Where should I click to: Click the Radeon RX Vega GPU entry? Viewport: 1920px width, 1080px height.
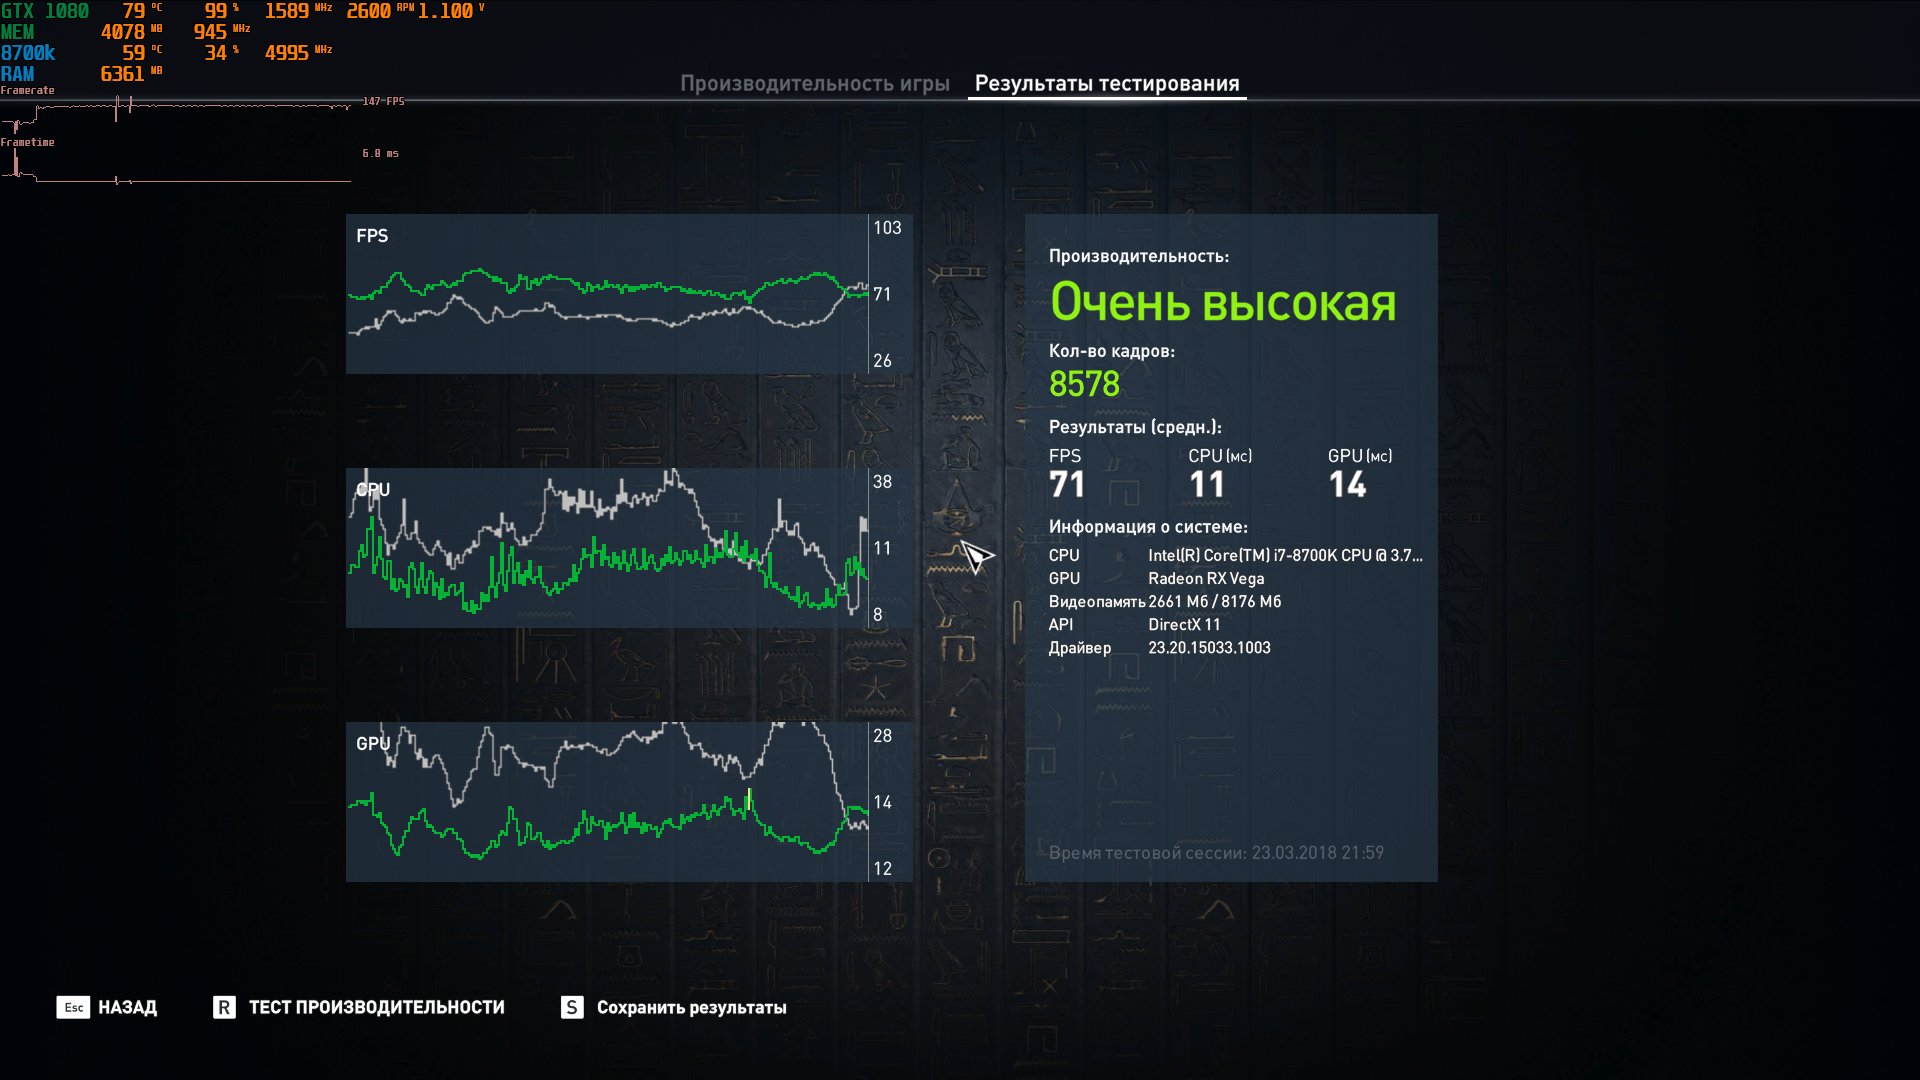coord(1206,578)
